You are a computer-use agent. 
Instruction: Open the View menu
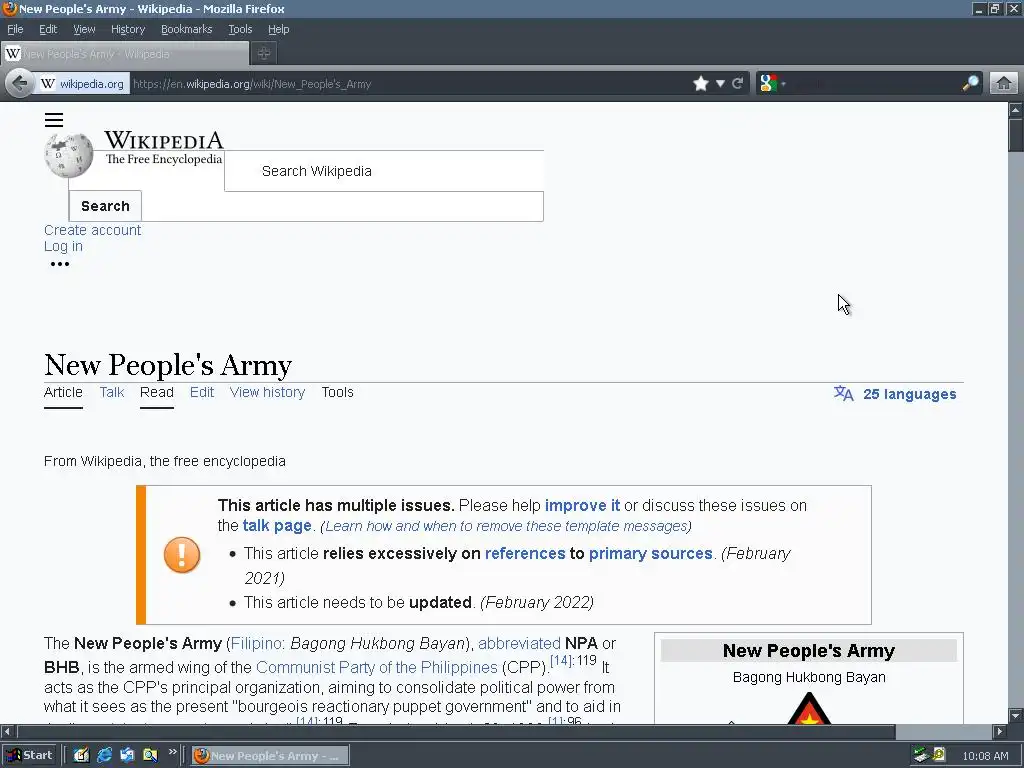(84, 29)
